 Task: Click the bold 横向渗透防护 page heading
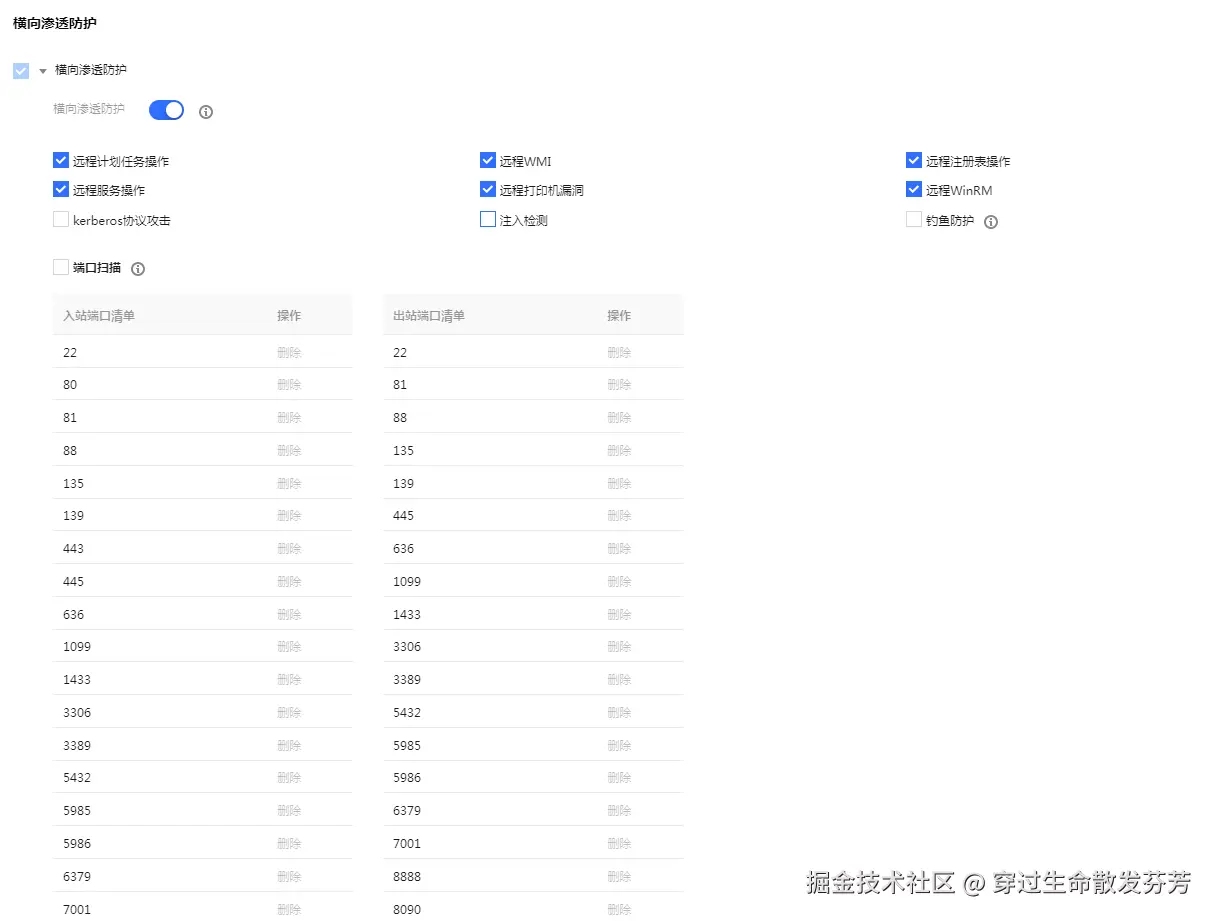point(55,22)
